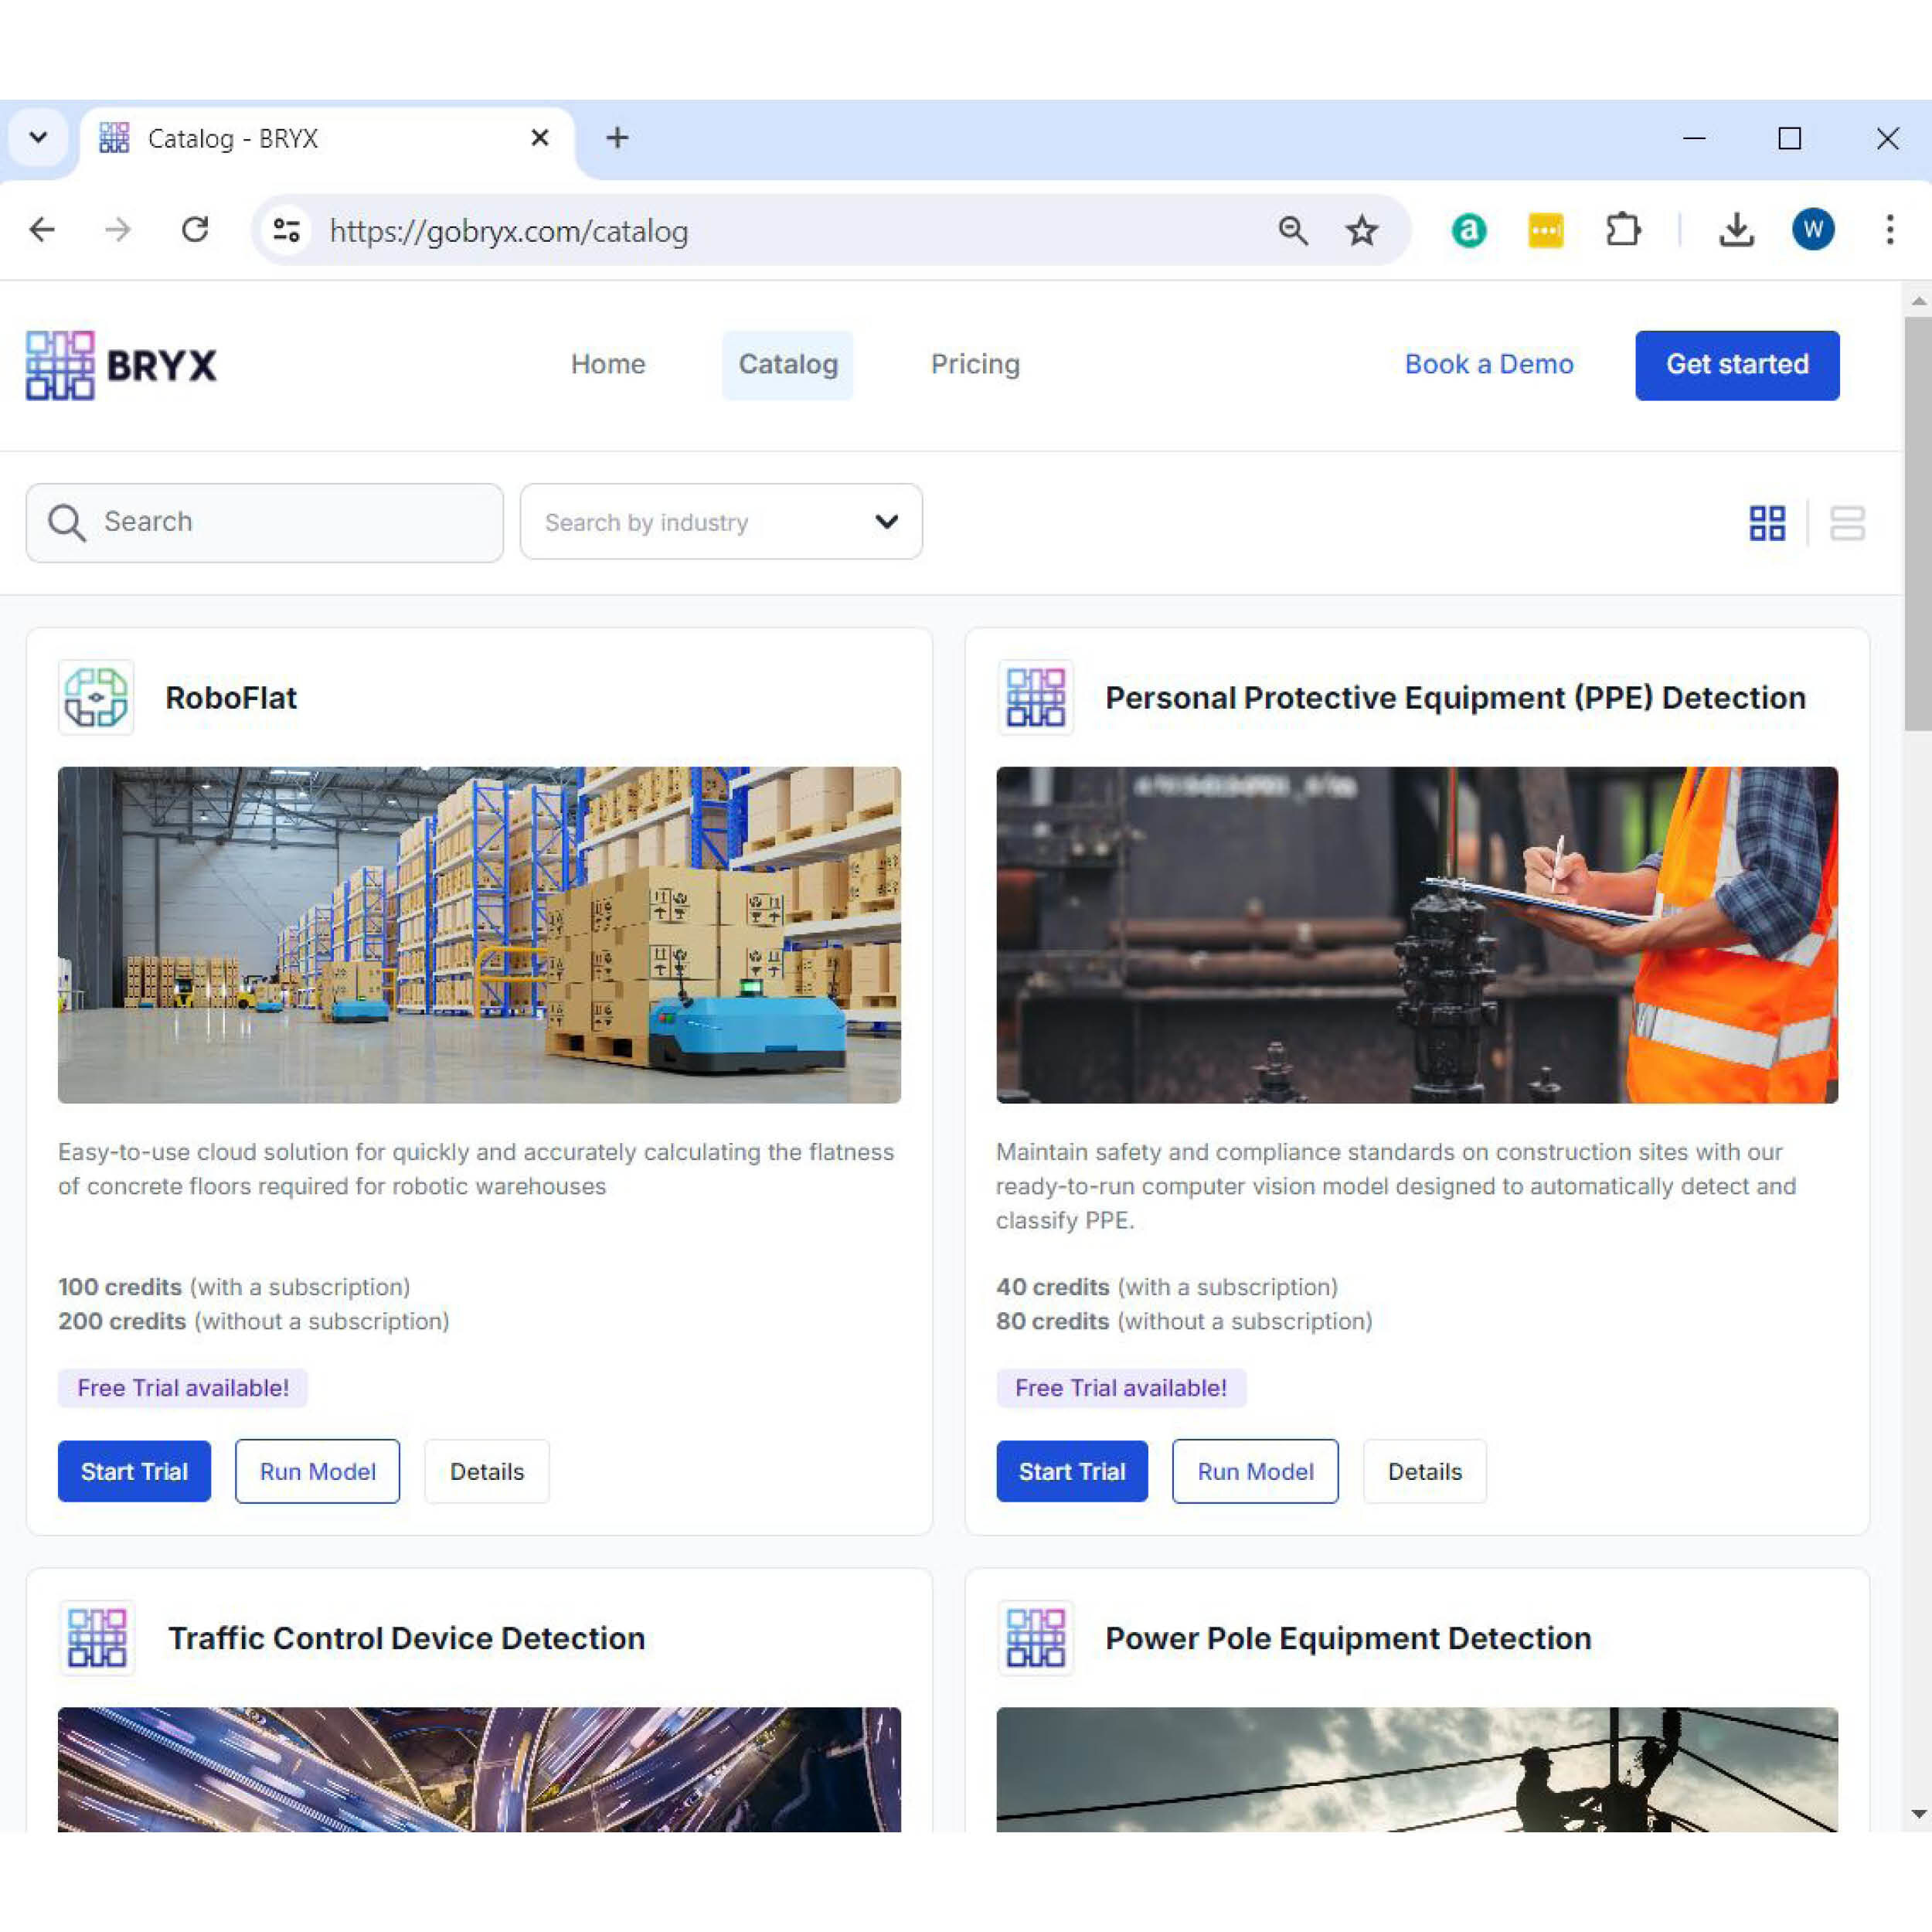Open Chrome three-dot menu
Screen dimensions: 1932x1932
(1890, 230)
